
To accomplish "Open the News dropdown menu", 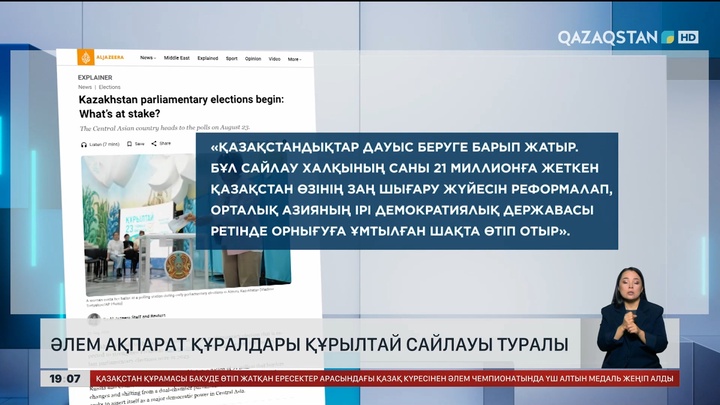I will coord(148,58).
